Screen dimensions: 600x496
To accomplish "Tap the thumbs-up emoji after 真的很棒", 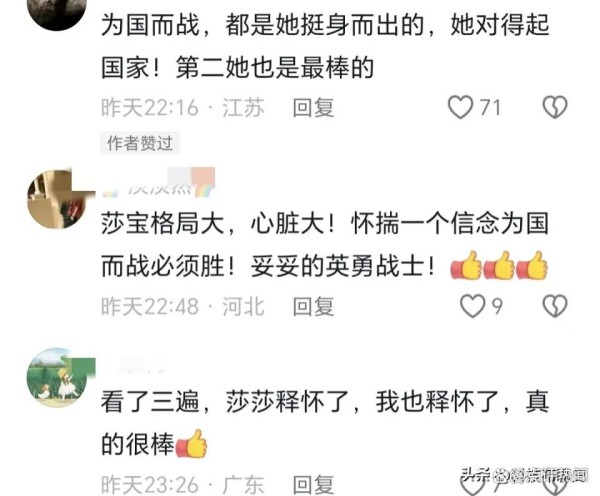I will 191,444.
